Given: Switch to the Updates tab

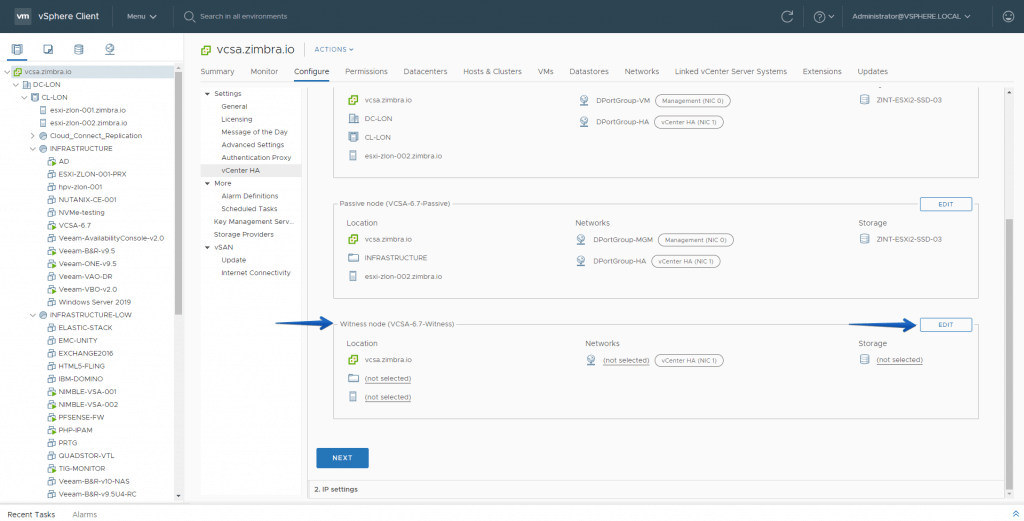Looking at the screenshot, I should point(872,71).
